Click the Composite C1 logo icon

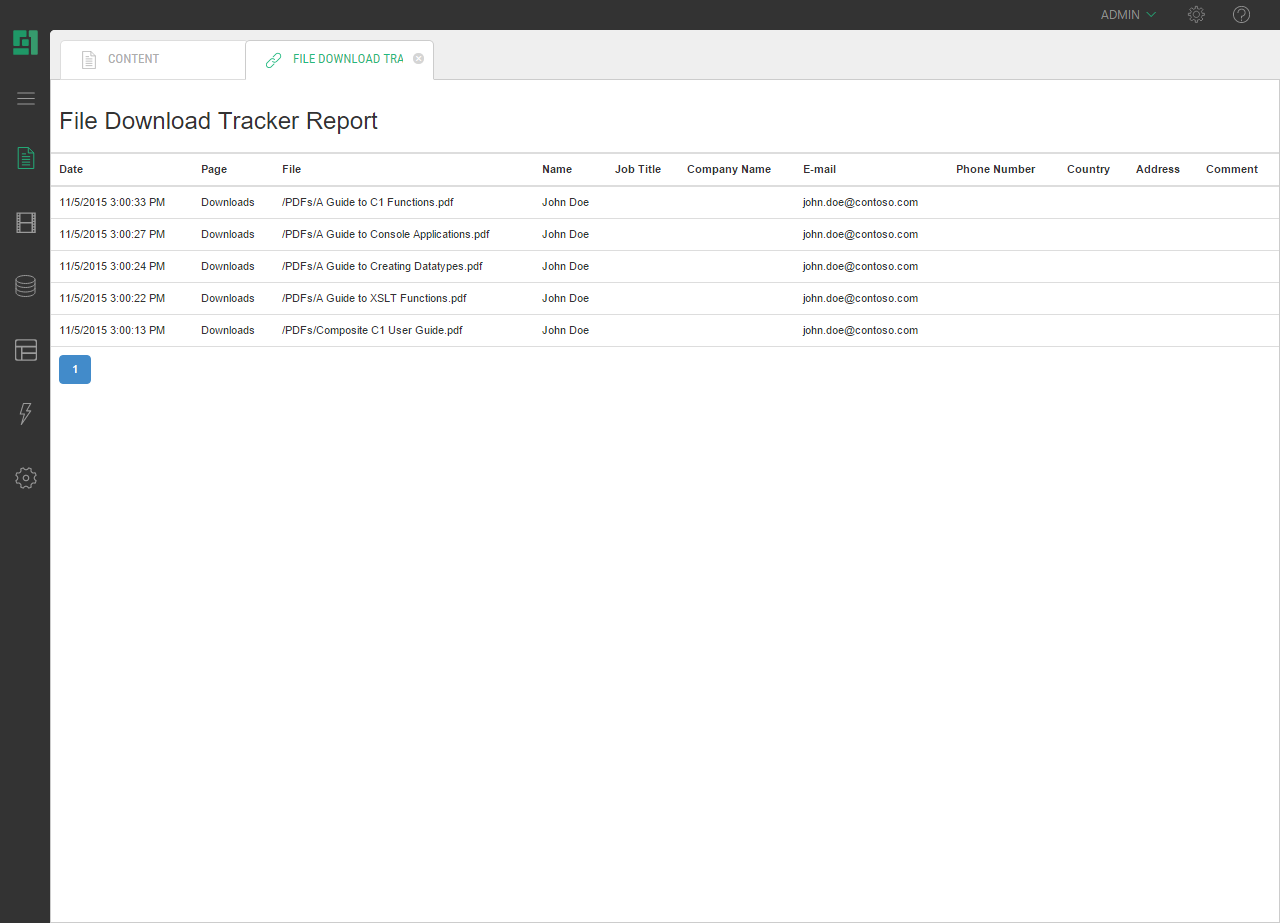25,43
